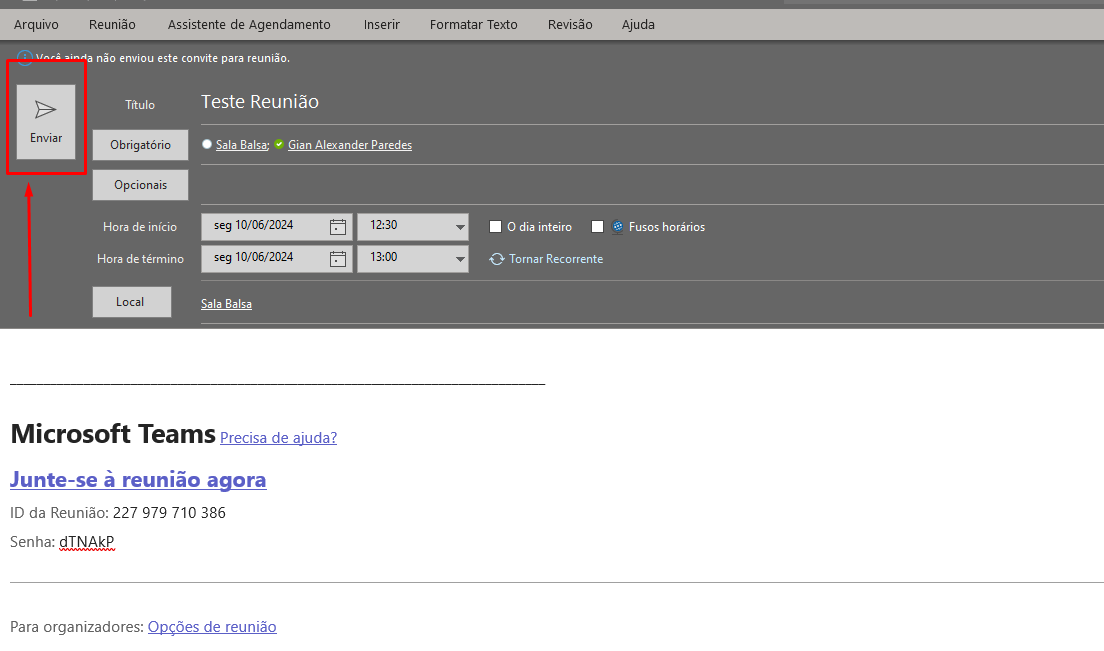Open the Junte-se à reunião agora link
This screenshot has height=651, width=1104.
tap(138, 480)
